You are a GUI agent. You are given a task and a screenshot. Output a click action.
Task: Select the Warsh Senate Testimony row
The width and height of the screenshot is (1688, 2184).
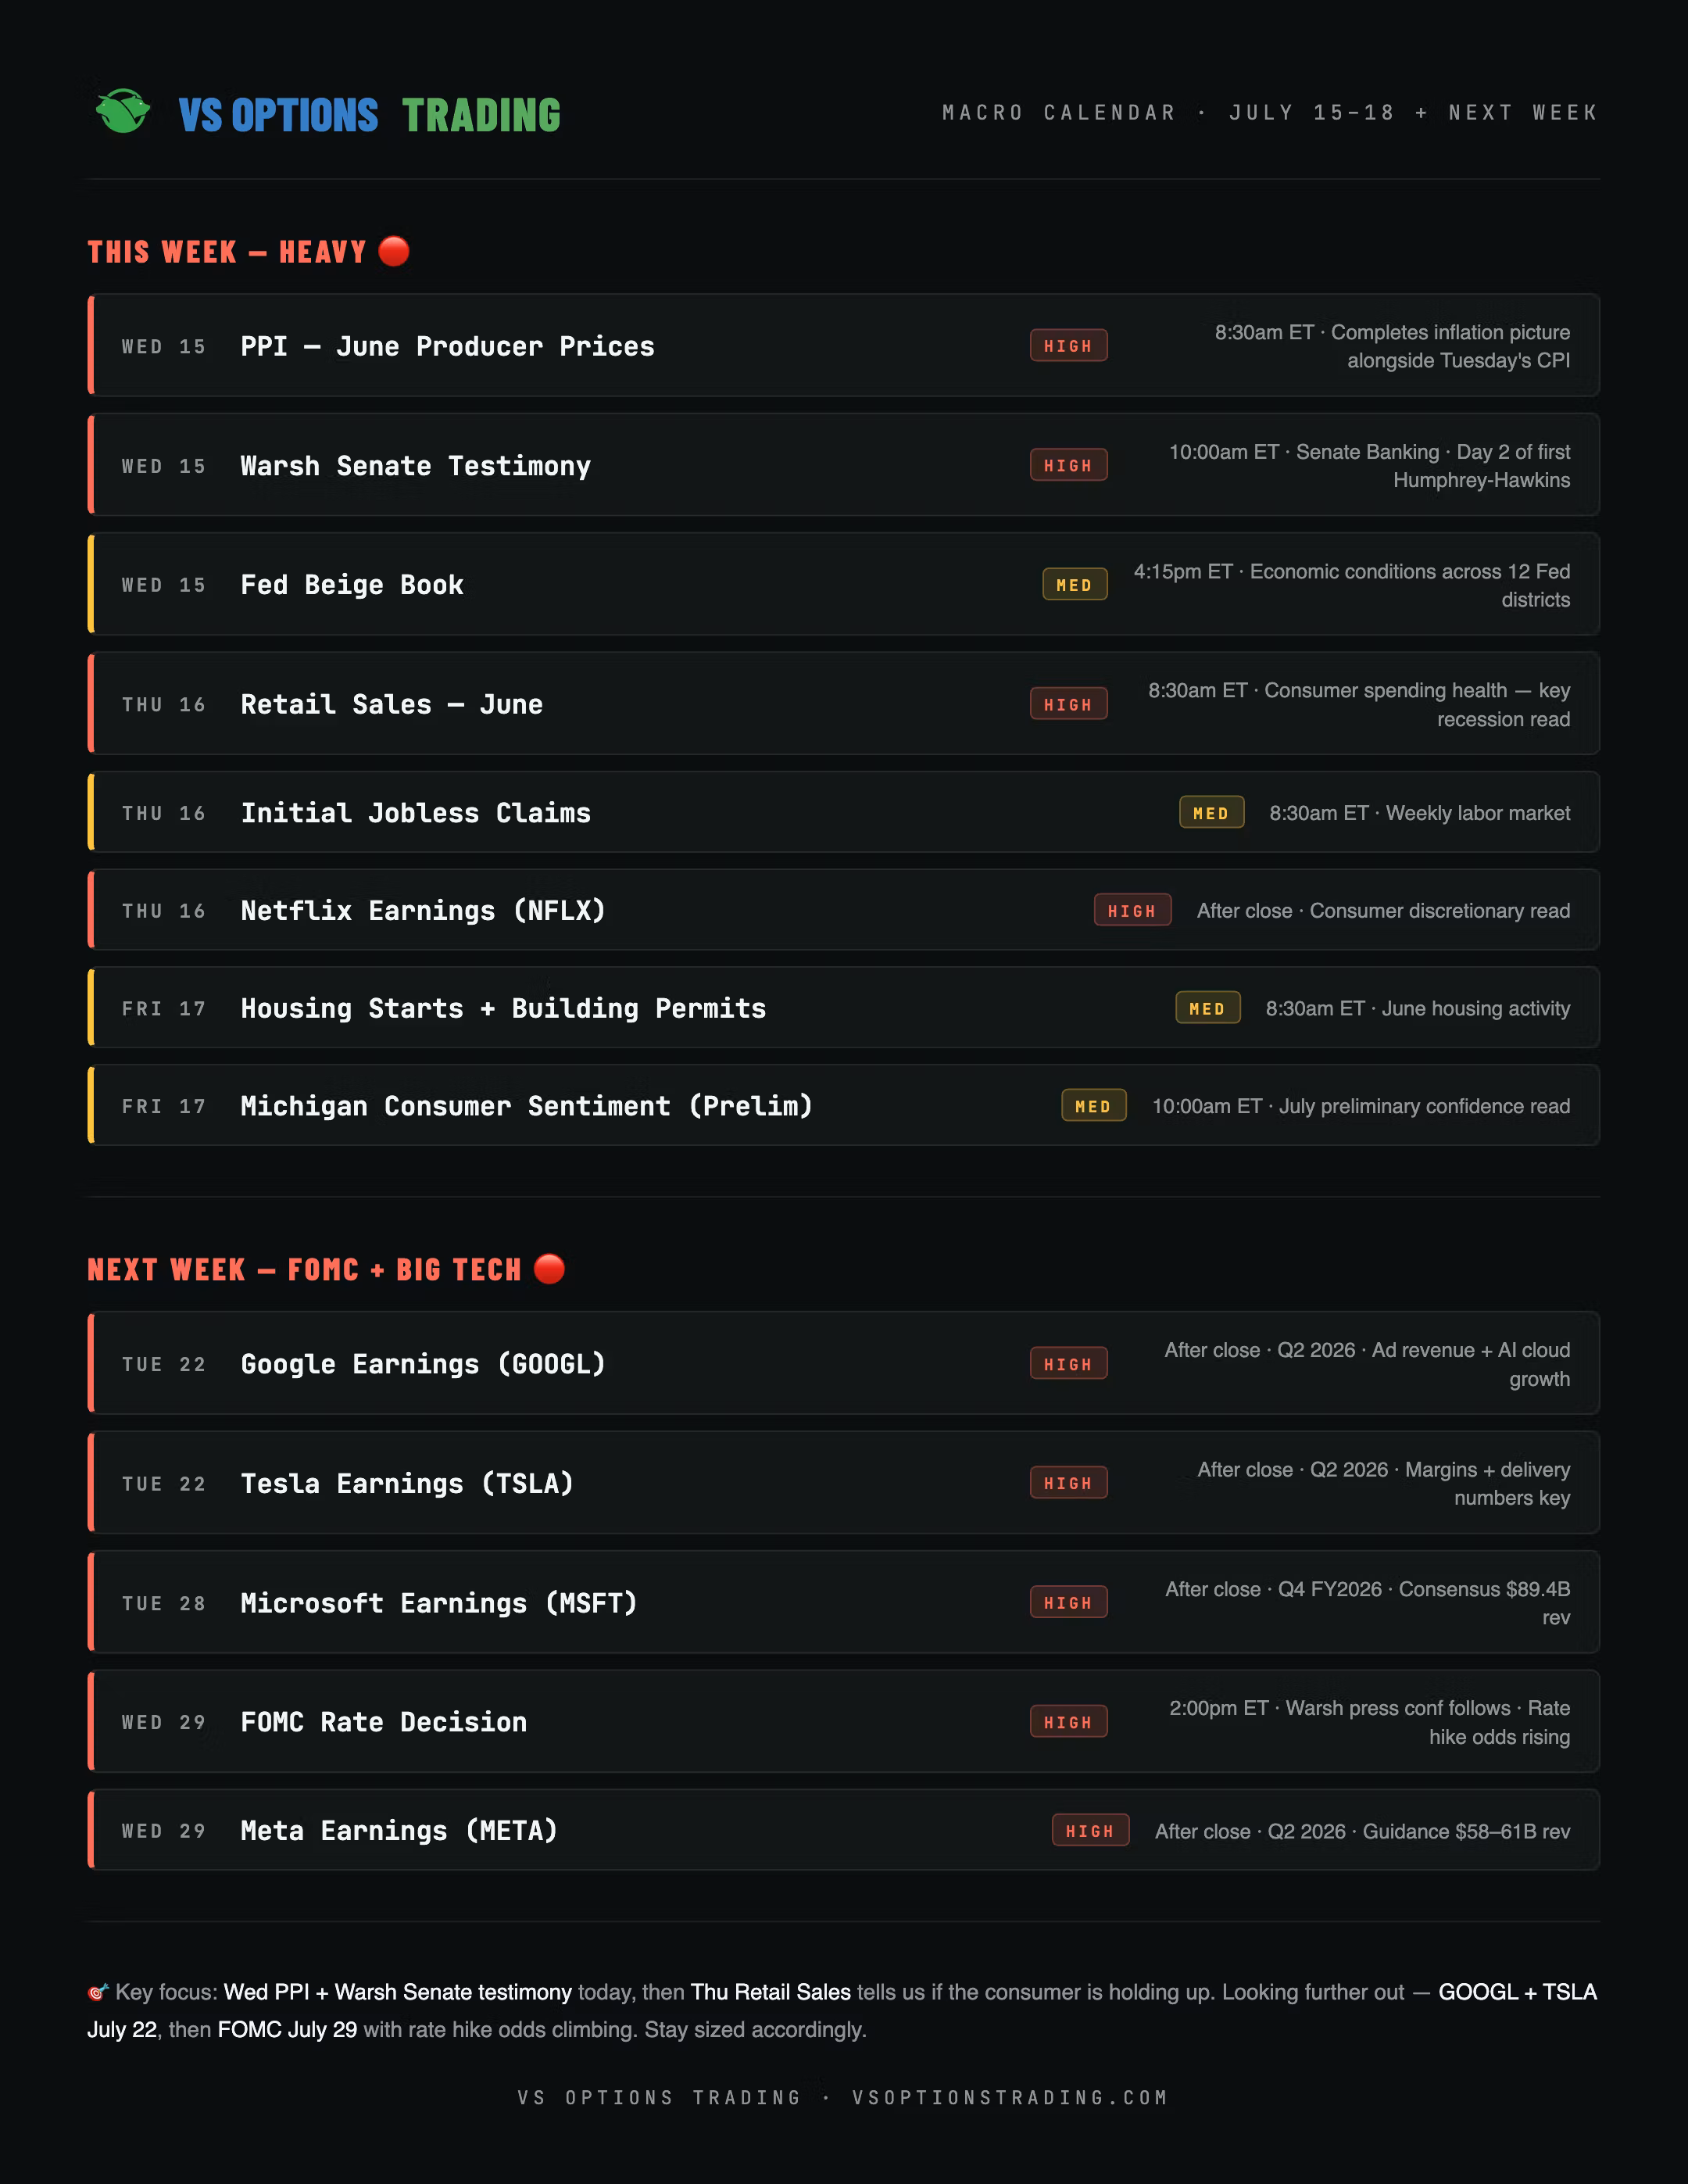coord(843,465)
